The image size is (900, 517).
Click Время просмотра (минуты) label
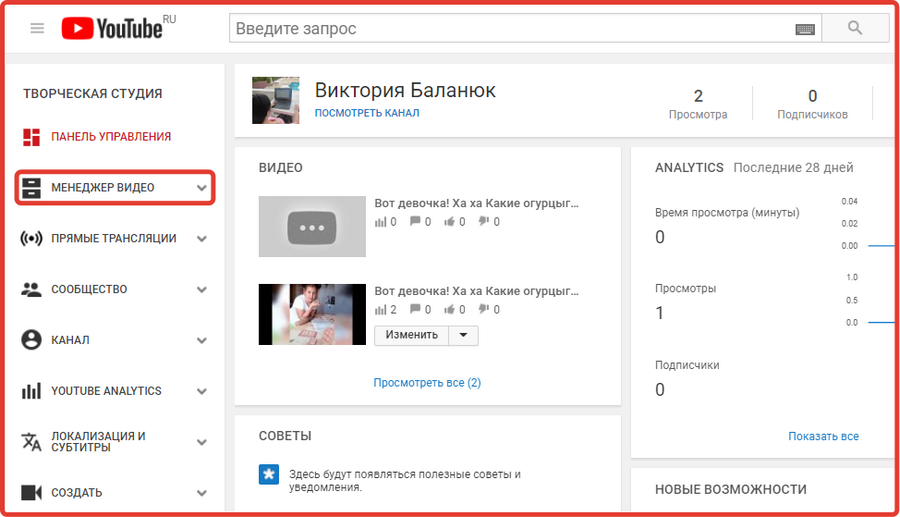click(x=727, y=212)
